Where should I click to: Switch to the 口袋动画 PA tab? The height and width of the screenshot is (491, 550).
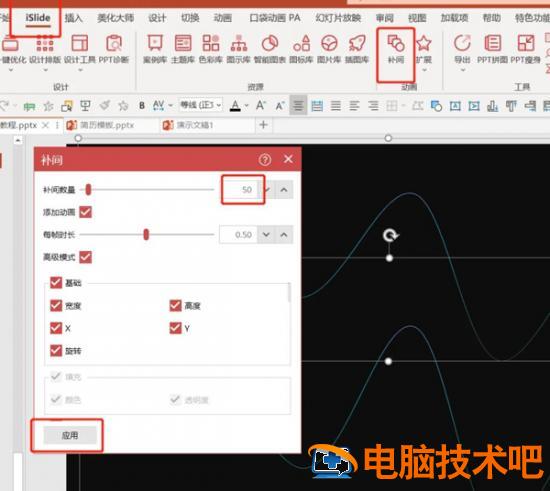tap(275, 18)
